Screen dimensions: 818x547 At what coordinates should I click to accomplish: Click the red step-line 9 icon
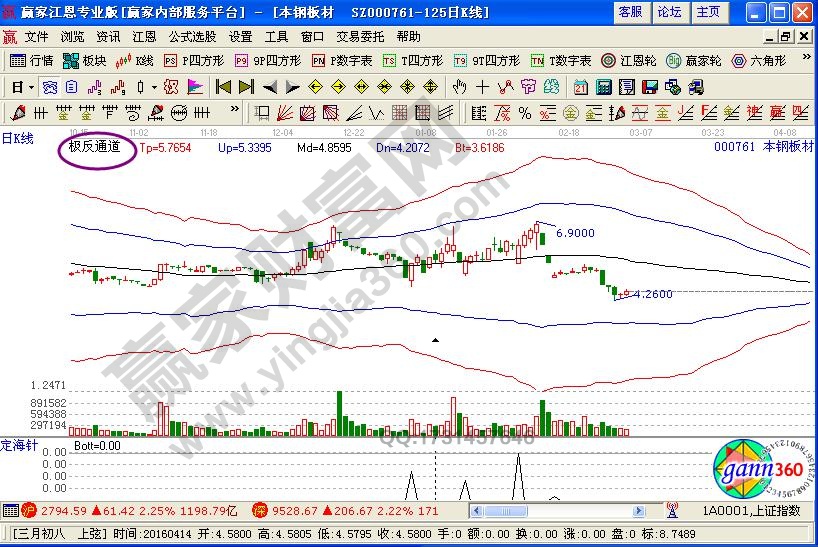point(117,87)
